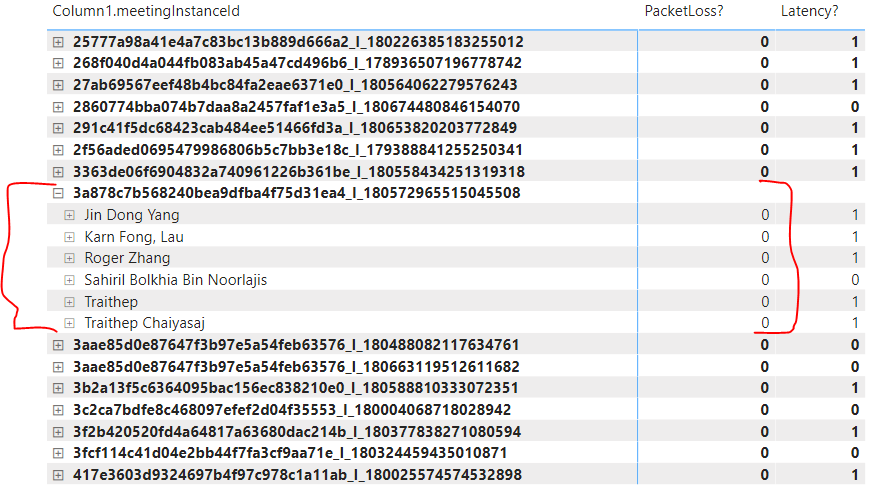Viewport: 892px width, 485px height.
Task: Select ID 3fcf114c41d04e2bb44f7fa3cf9aa71e_I_180324459435010871
Action: 290,453
